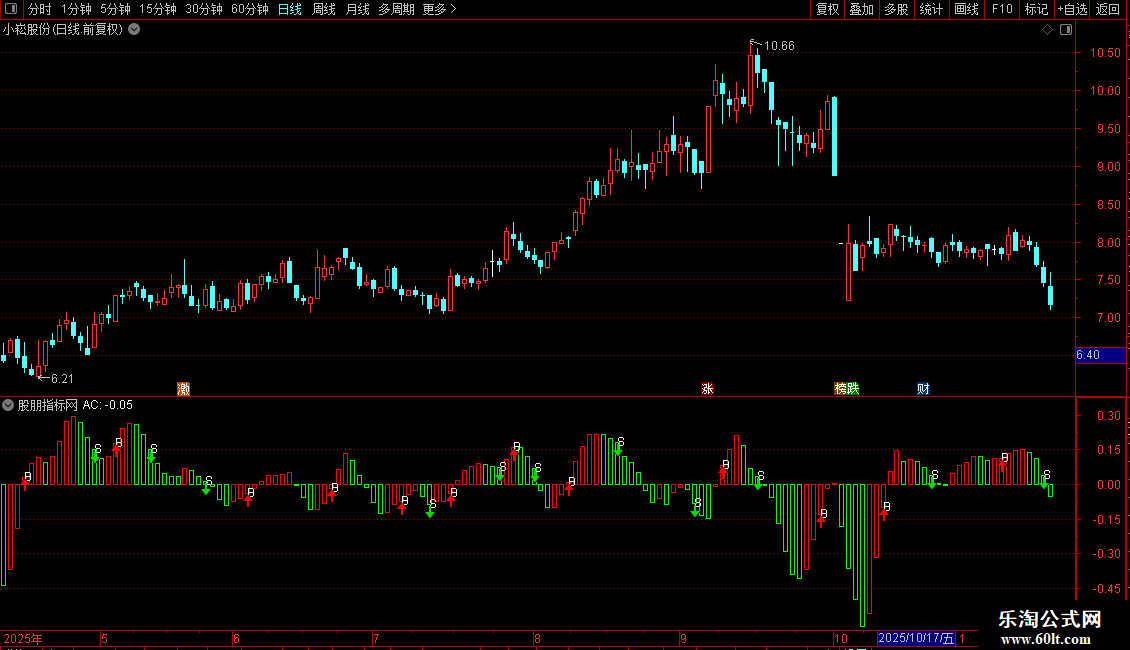
Task: Click the blue 财 event marker
Action: click(923, 389)
